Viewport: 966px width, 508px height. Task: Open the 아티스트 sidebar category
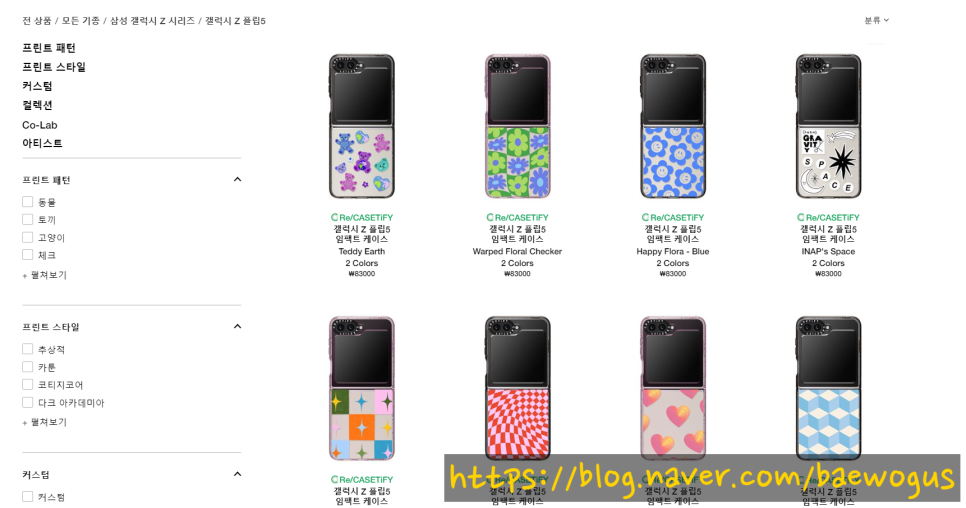[42, 143]
